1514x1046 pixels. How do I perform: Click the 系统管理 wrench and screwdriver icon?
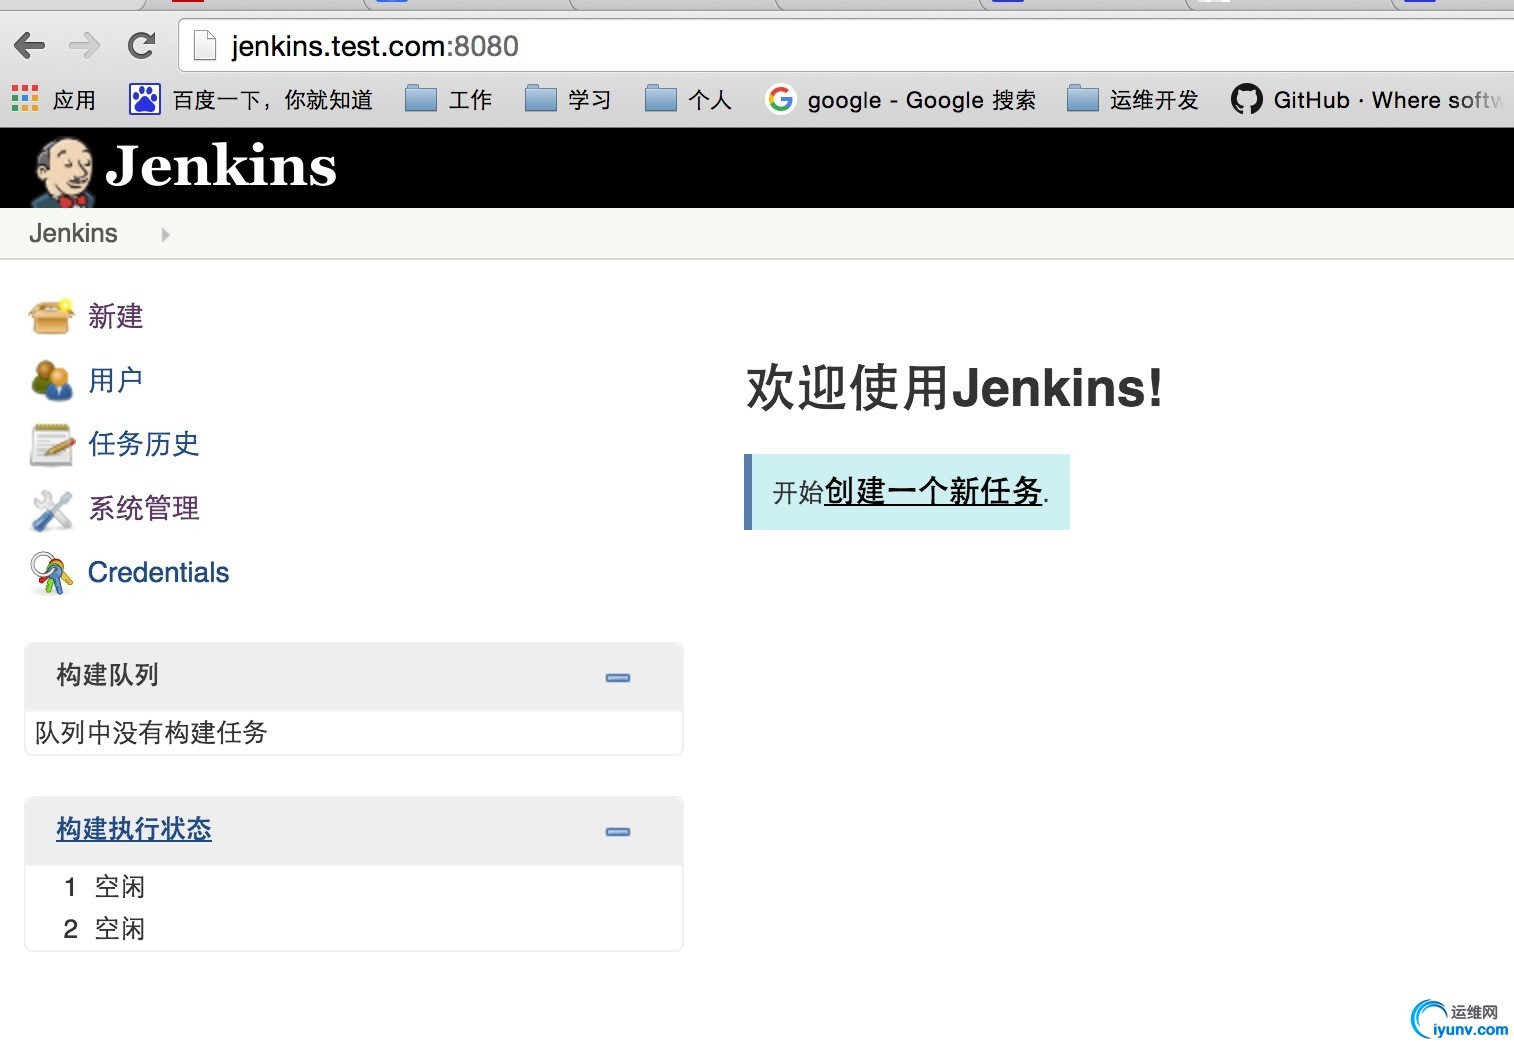point(51,510)
